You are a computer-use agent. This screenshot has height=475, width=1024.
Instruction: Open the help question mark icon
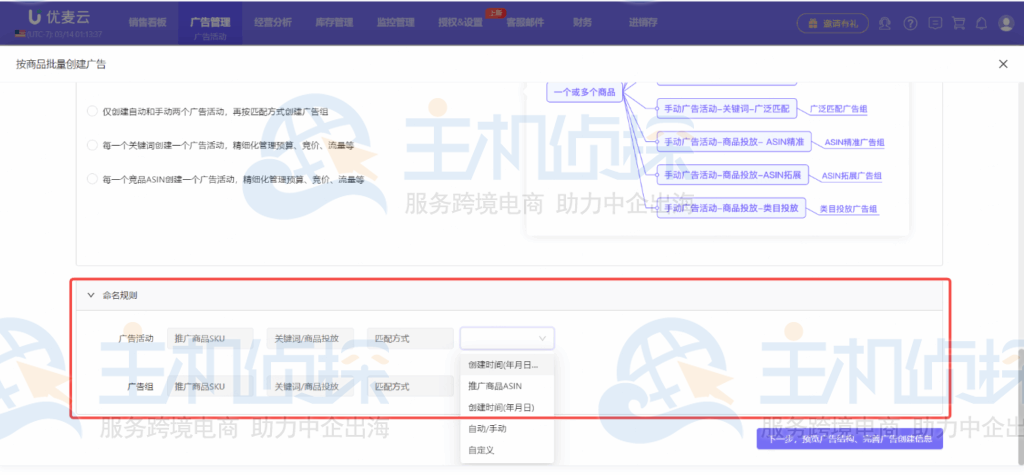[x=910, y=24]
